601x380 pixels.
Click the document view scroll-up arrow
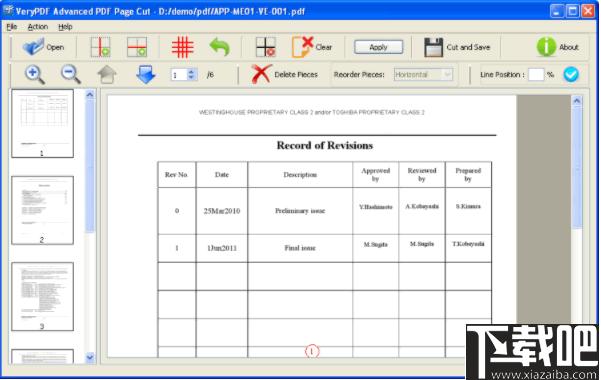point(577,101)
